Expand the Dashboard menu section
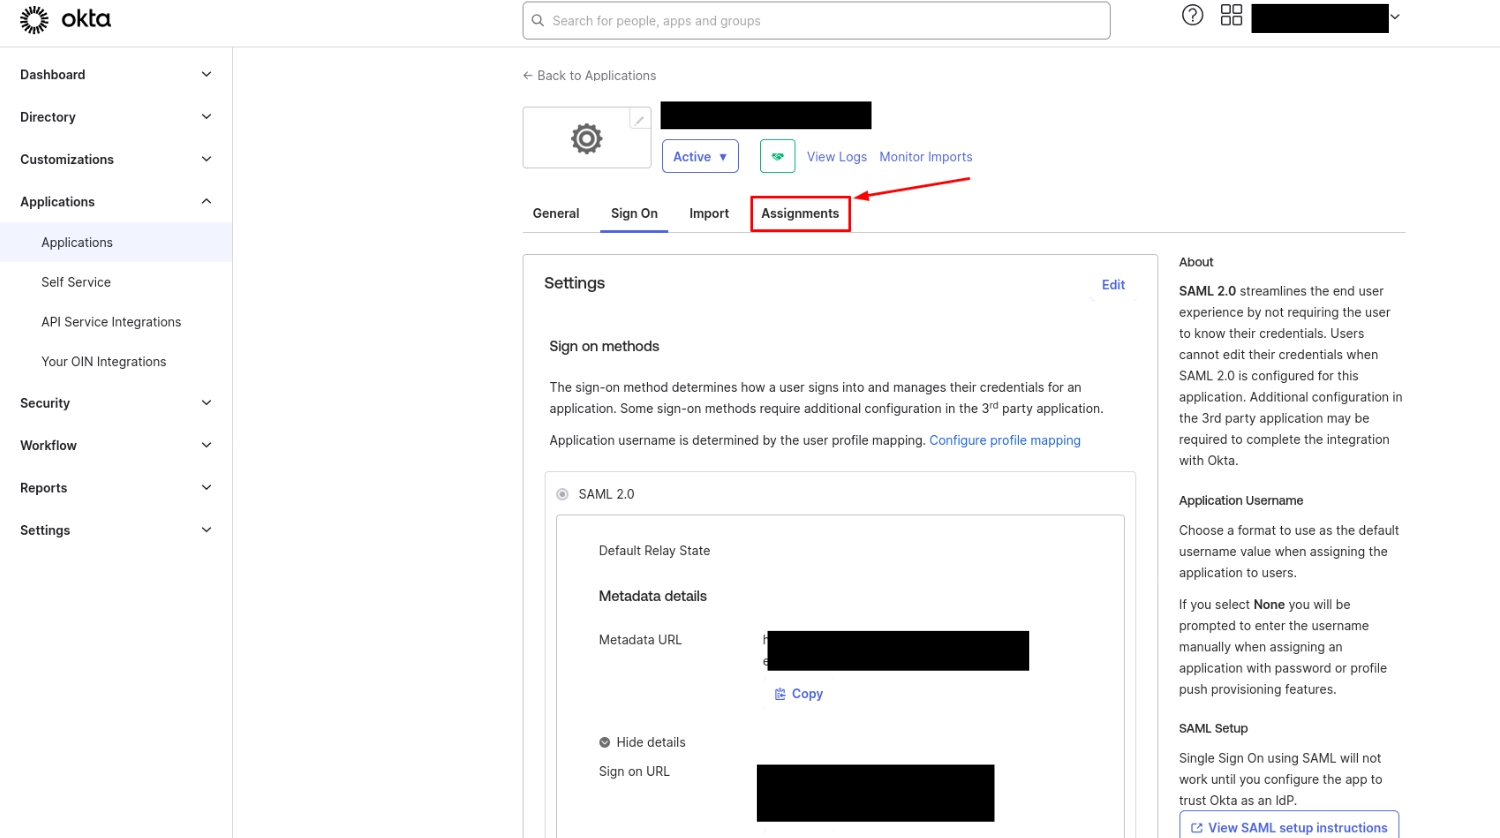Viewport: 1500px width, 838px height. coord(116,75)
